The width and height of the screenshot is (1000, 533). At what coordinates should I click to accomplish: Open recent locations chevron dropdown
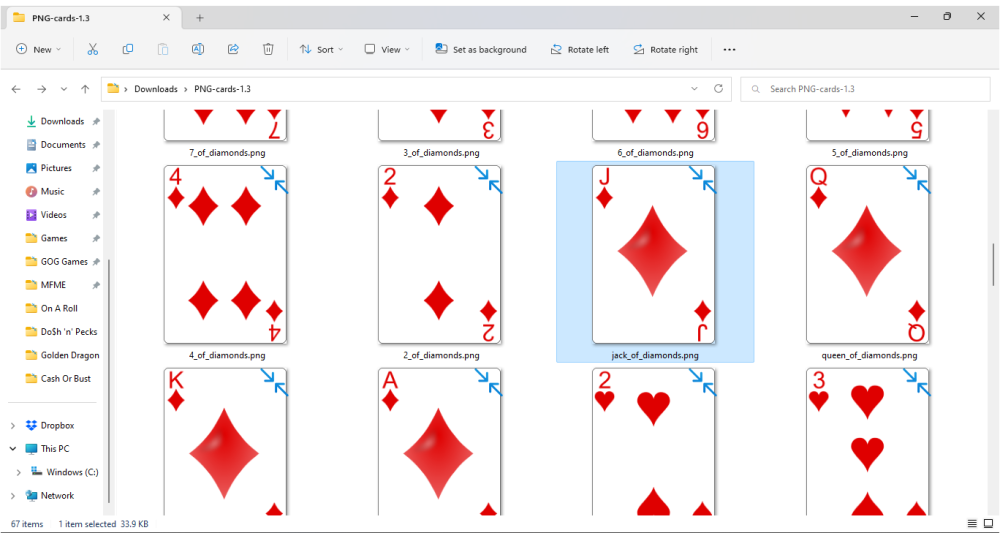coord(64,89)
